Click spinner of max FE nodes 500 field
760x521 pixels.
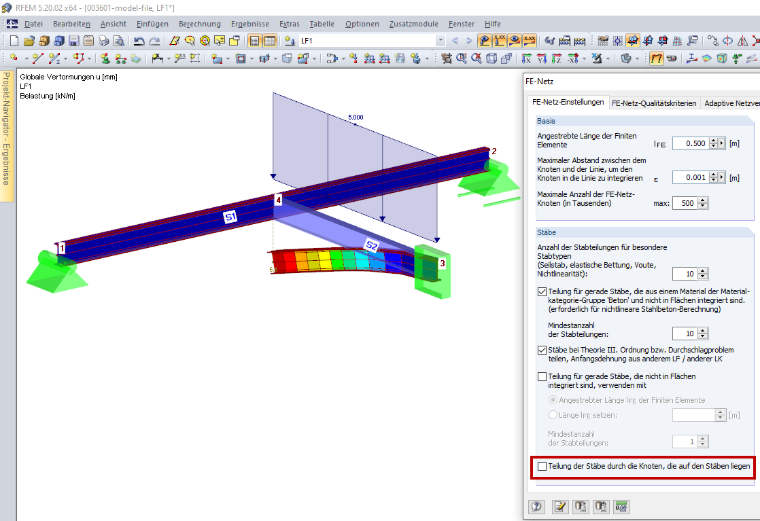pos(703,203)
